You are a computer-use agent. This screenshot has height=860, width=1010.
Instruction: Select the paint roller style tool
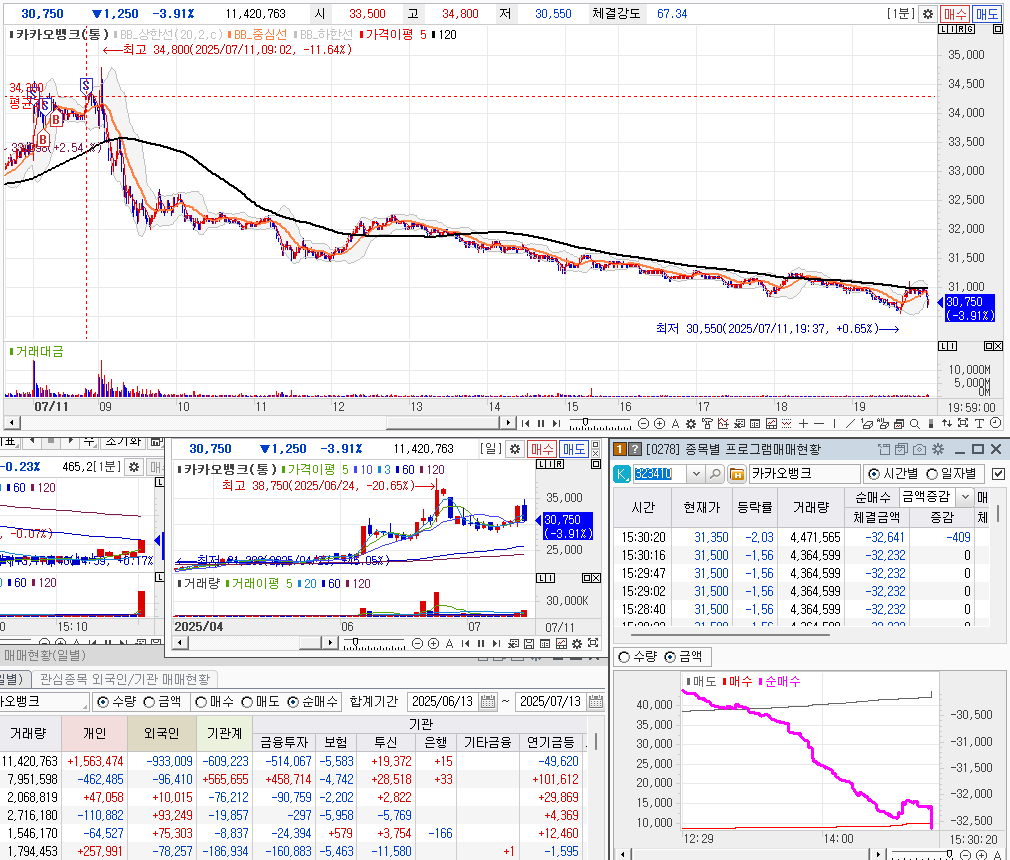click(707, 423)
